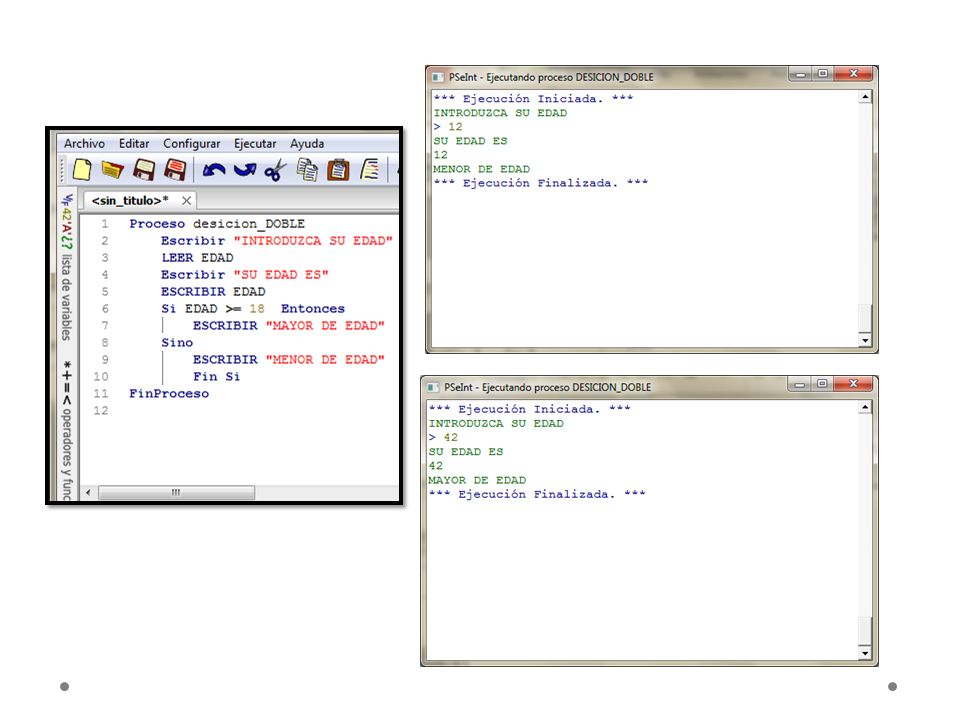
Task: Click the 'Sino' keyword in the code
Action: (x=177, y=343)
